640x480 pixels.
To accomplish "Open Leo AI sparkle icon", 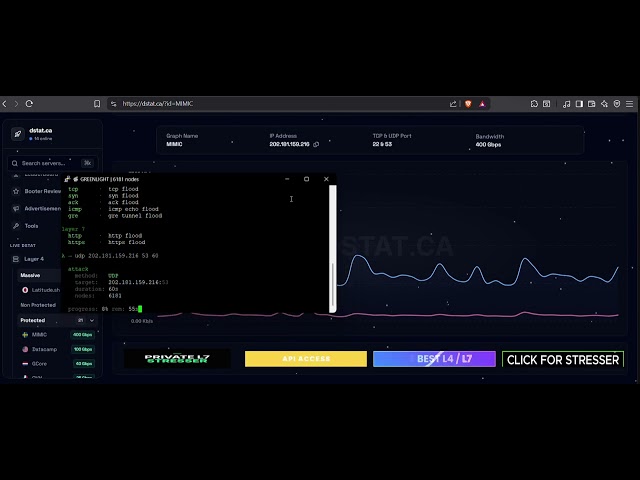I will pos(604,104).
